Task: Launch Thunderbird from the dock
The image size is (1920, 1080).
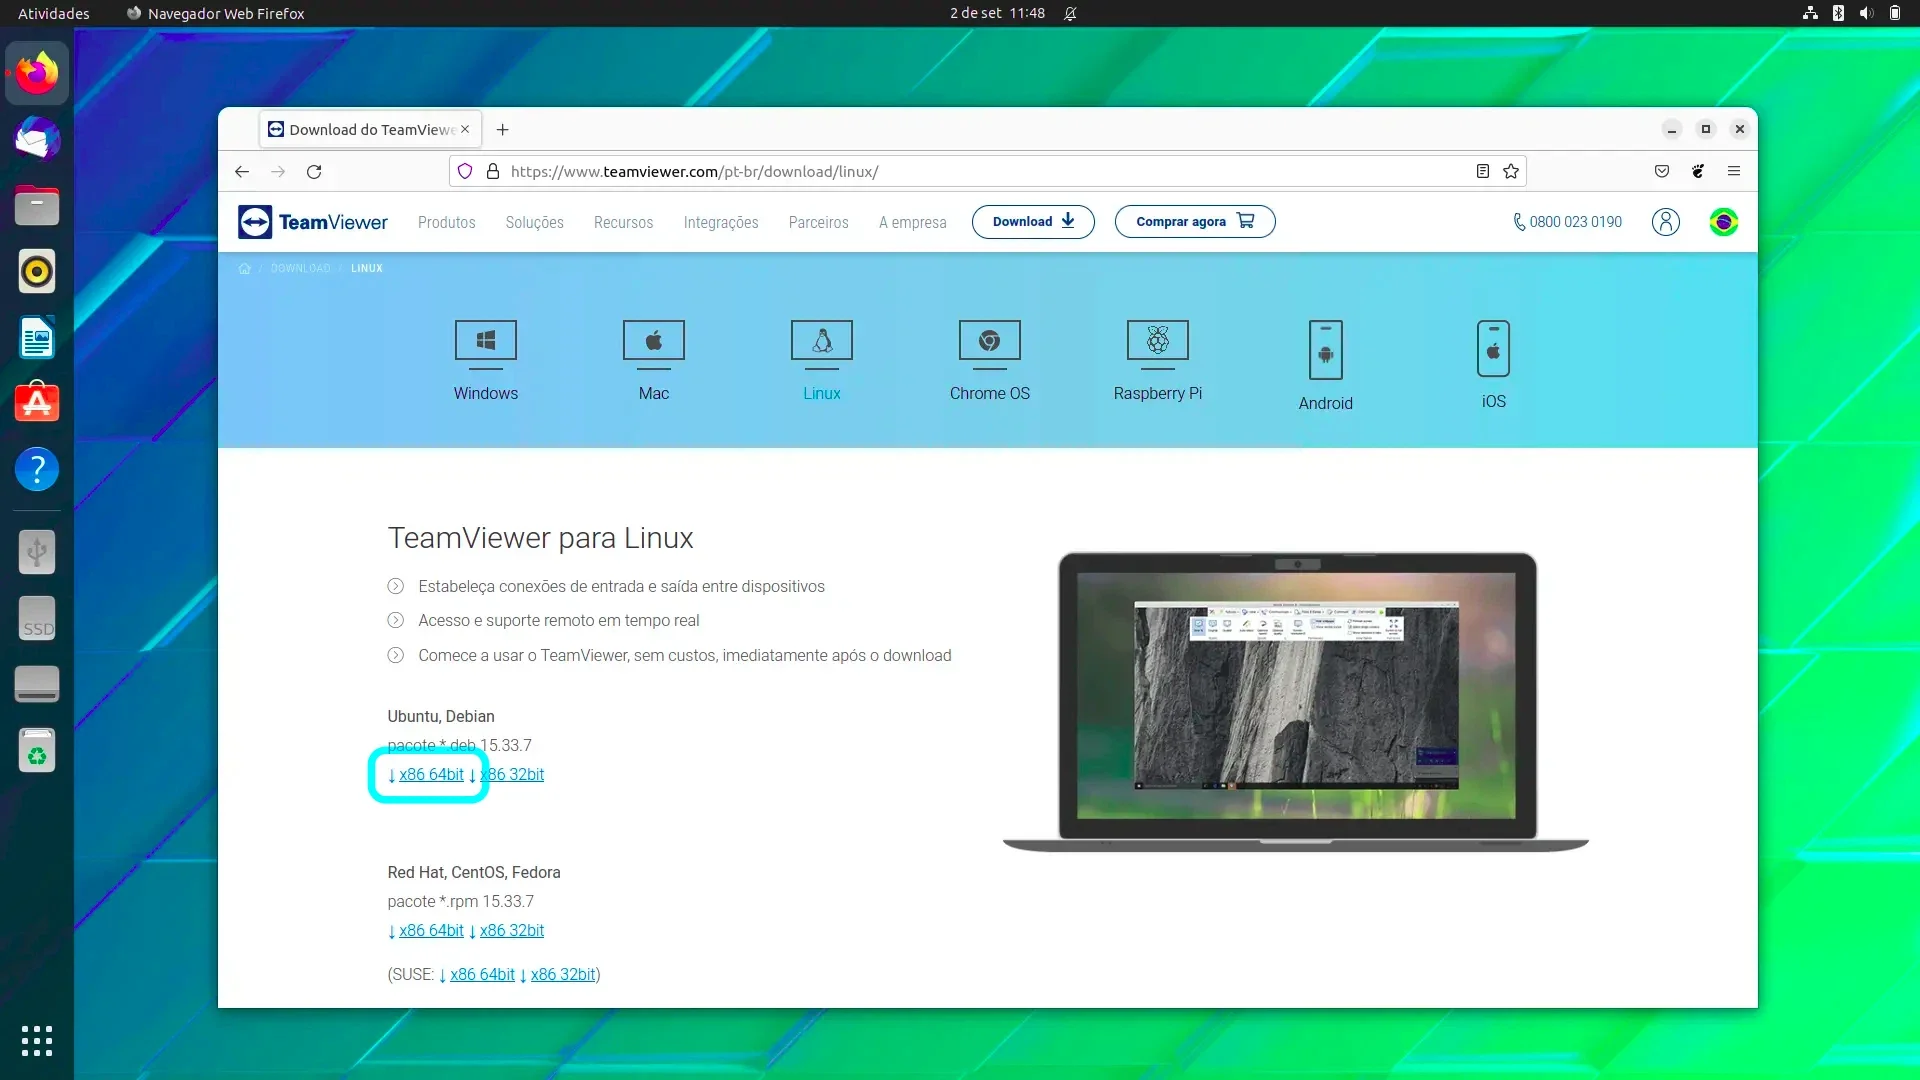Action: 37,139
